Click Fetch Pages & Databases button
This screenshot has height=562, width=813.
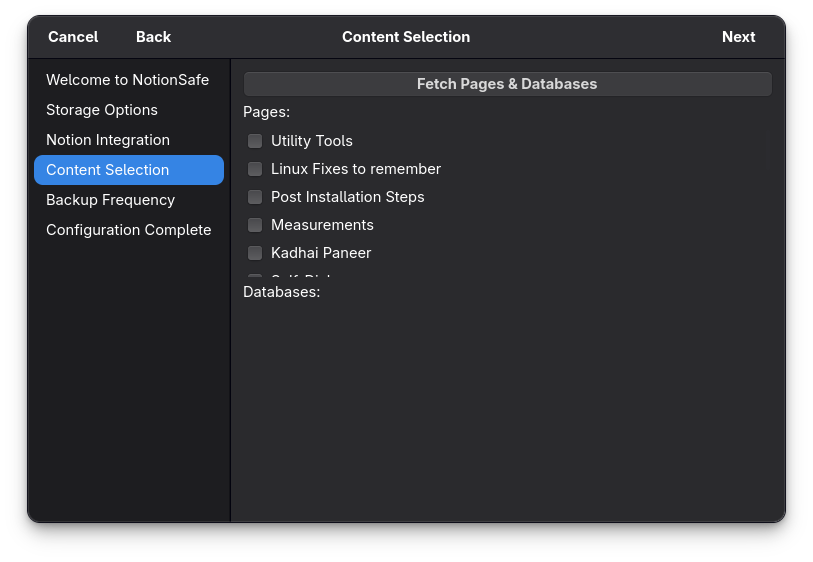pyautogui.click(x=507, y=84)
